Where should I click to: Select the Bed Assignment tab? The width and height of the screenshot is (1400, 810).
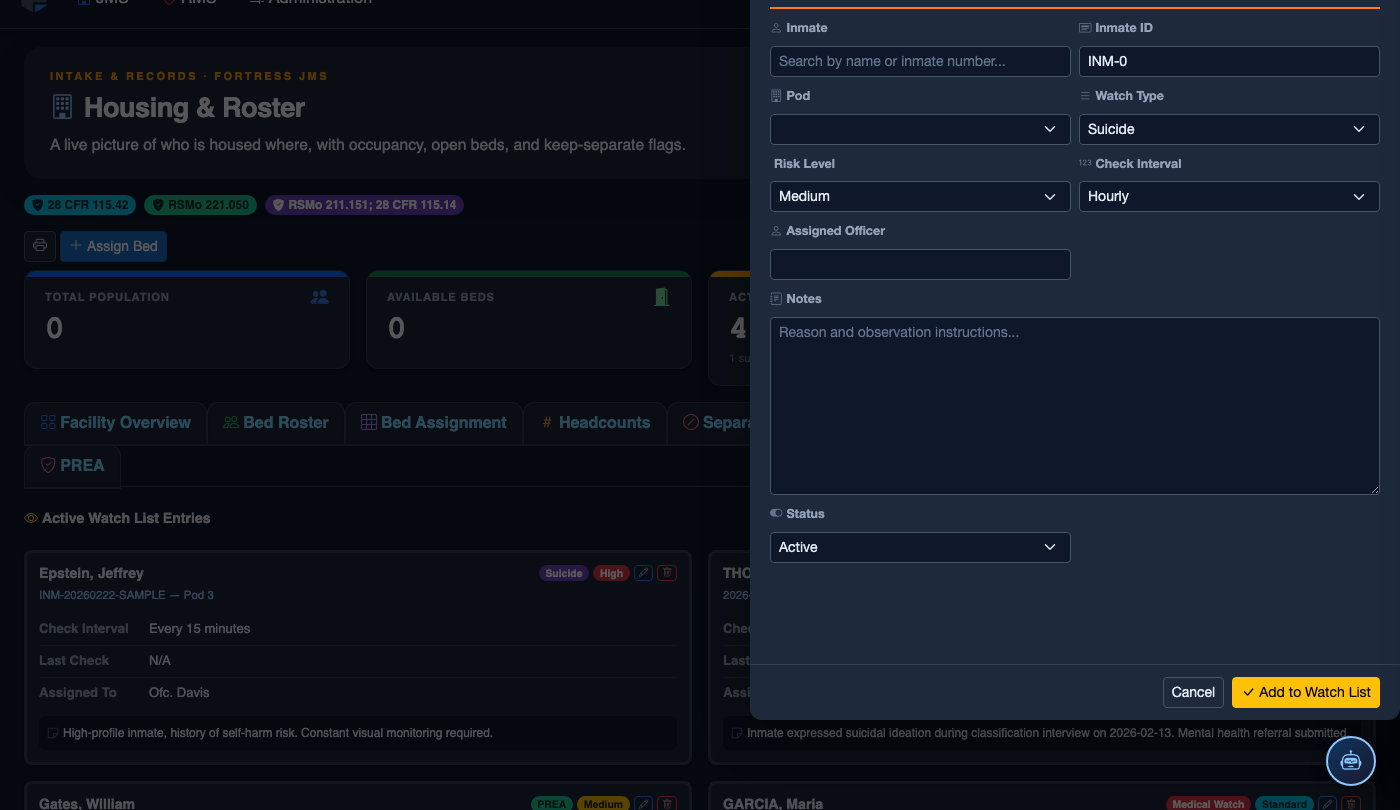click(434, 423)
